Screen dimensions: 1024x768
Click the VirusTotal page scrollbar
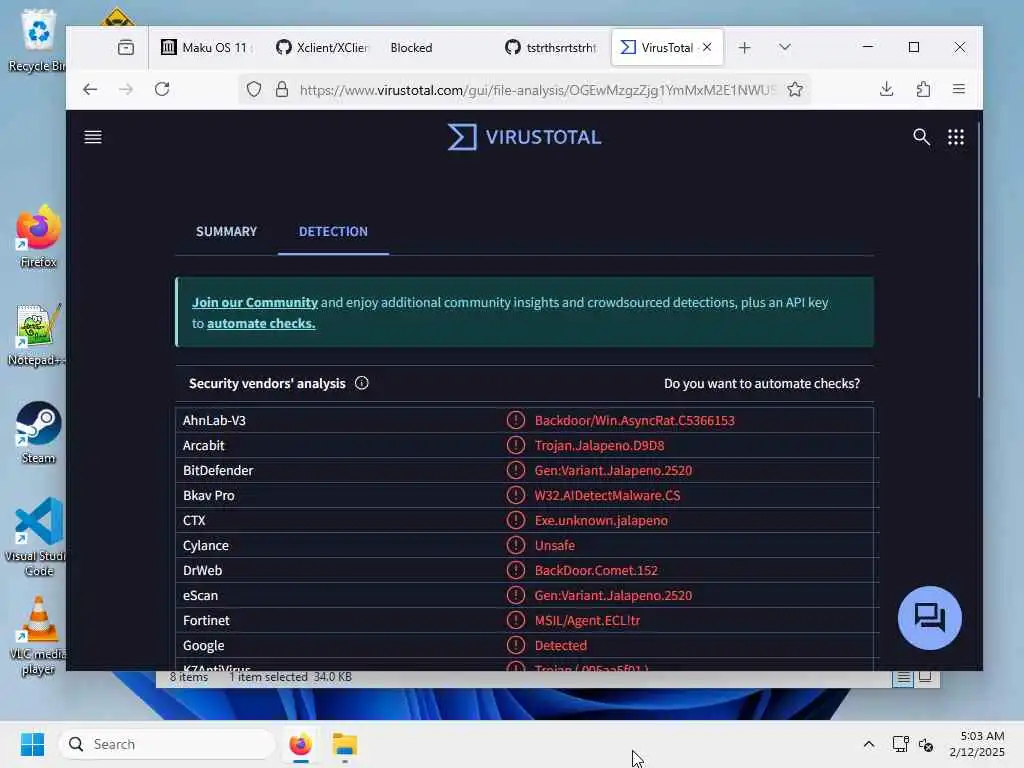[979, 261]
